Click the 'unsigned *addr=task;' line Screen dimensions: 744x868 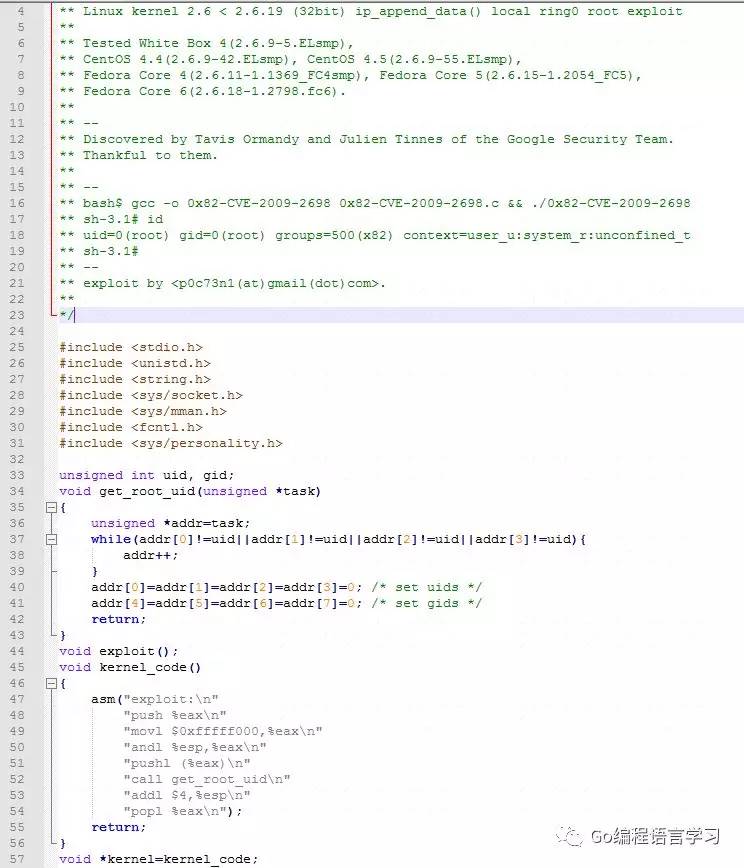(x=170, y=523)
